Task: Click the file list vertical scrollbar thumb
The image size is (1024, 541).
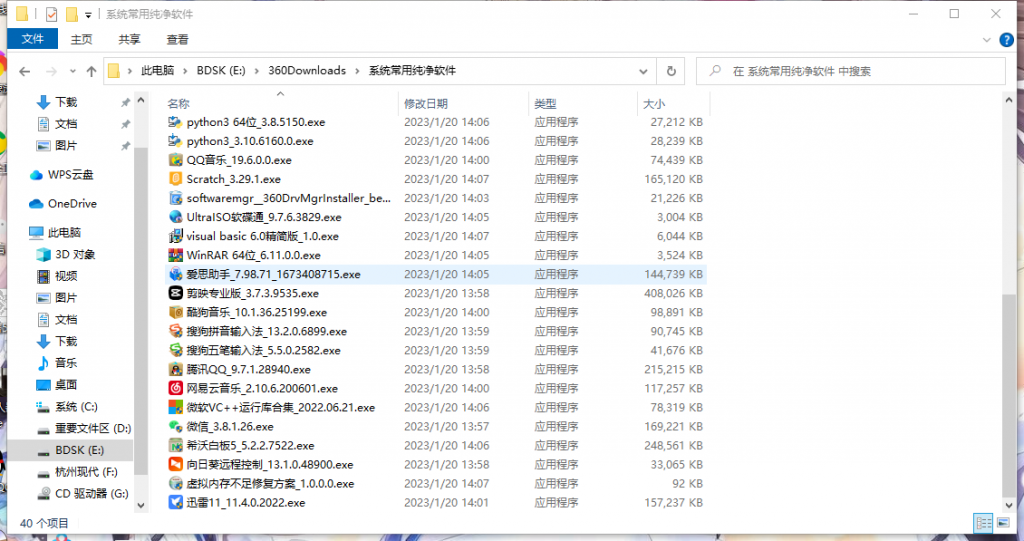Action: 1008,395
